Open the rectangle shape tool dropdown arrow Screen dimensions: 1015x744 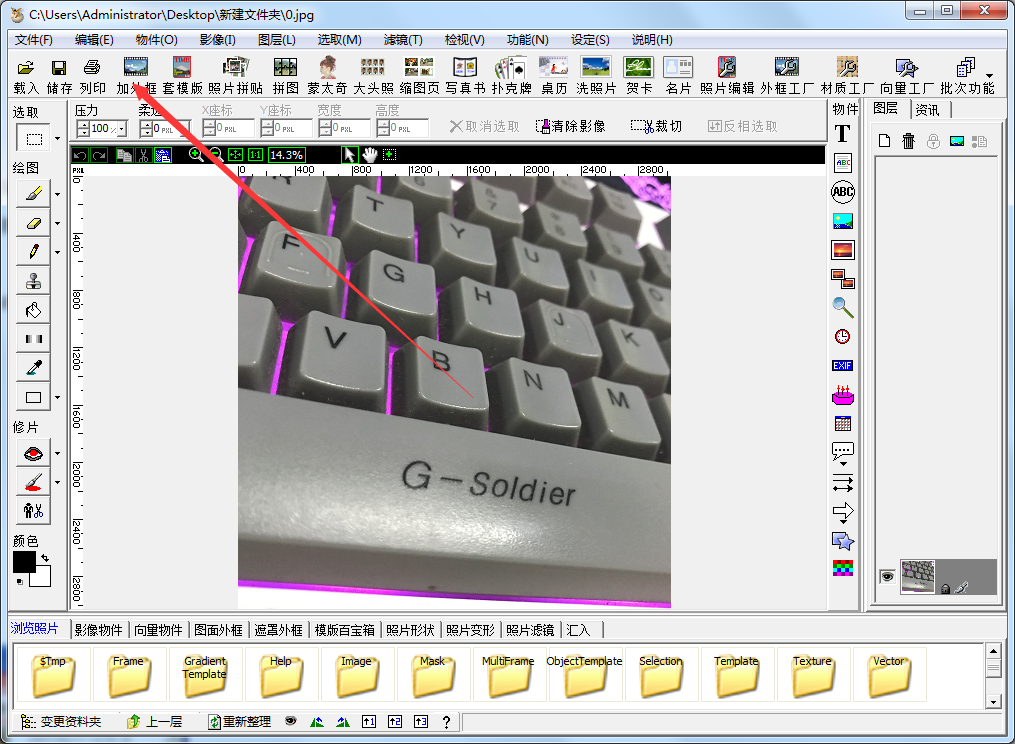coord(57,398)
